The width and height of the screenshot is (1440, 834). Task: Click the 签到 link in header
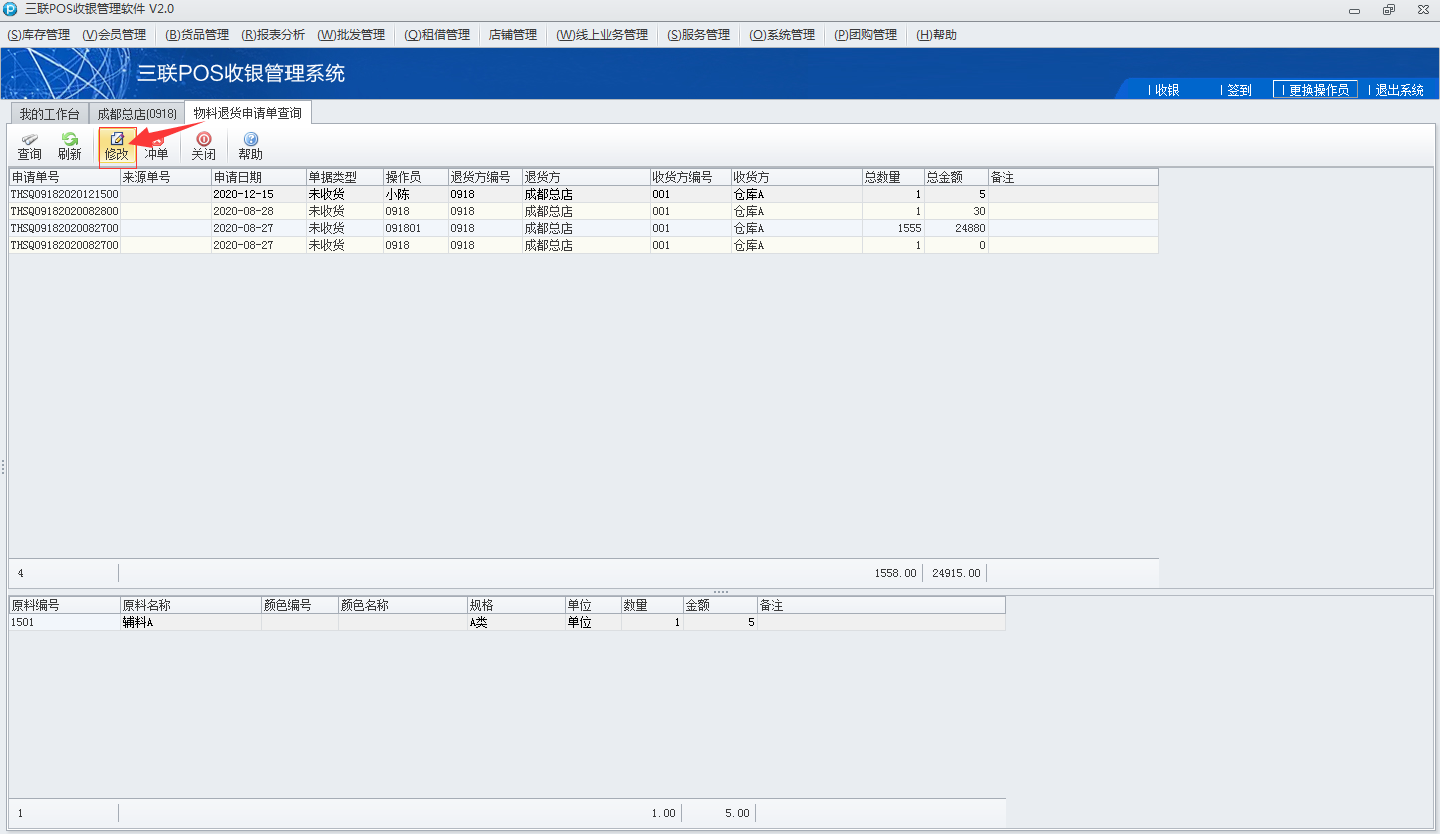click(x=1239, y=90)
